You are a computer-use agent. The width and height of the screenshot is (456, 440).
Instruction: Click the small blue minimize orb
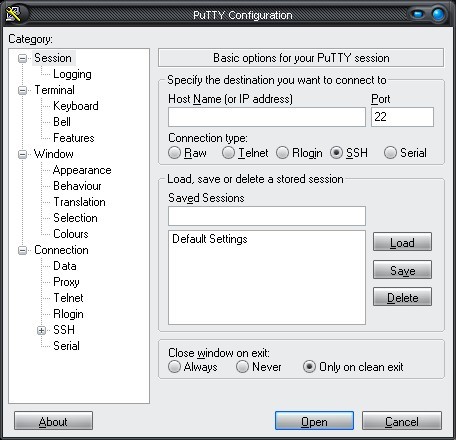click(x=417, y=14)
